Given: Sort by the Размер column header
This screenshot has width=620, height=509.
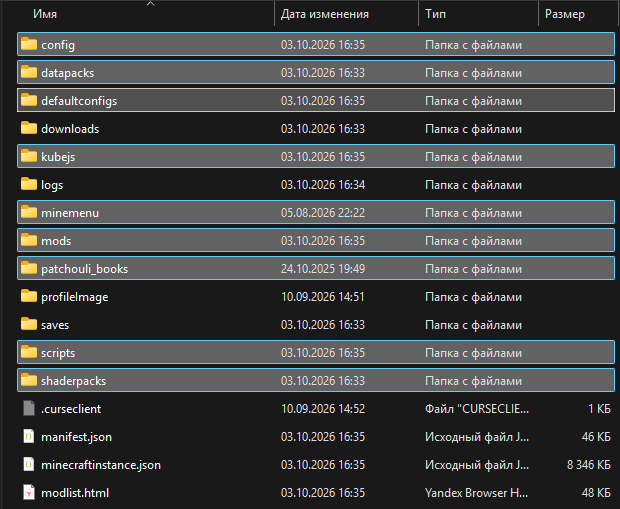Looking at the screenshot, I should (565, 14).
